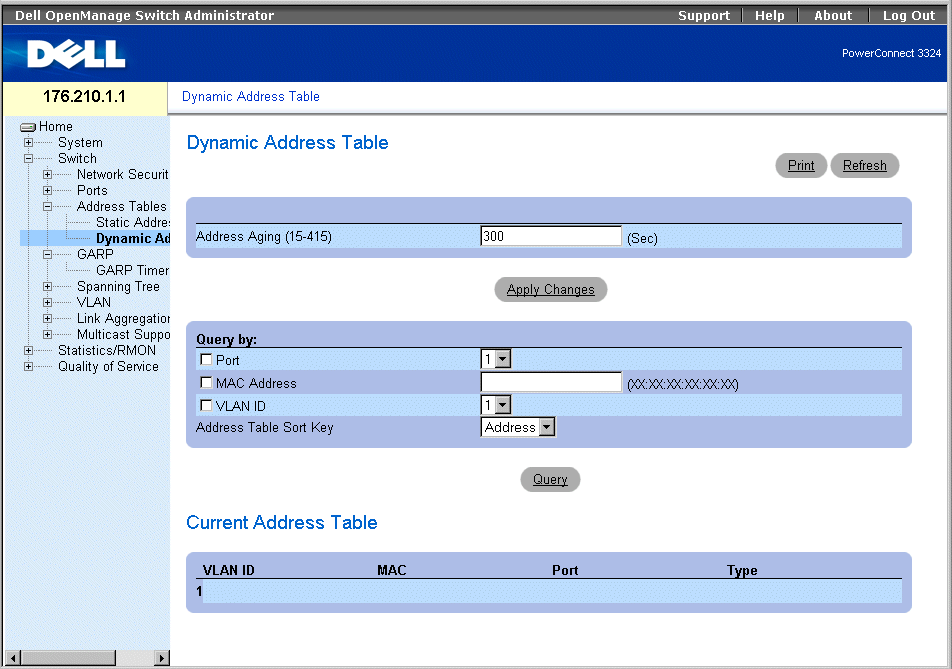Enable the VLAN ID query checkbox
Viewport: 952px width, 669px height.
206,405
